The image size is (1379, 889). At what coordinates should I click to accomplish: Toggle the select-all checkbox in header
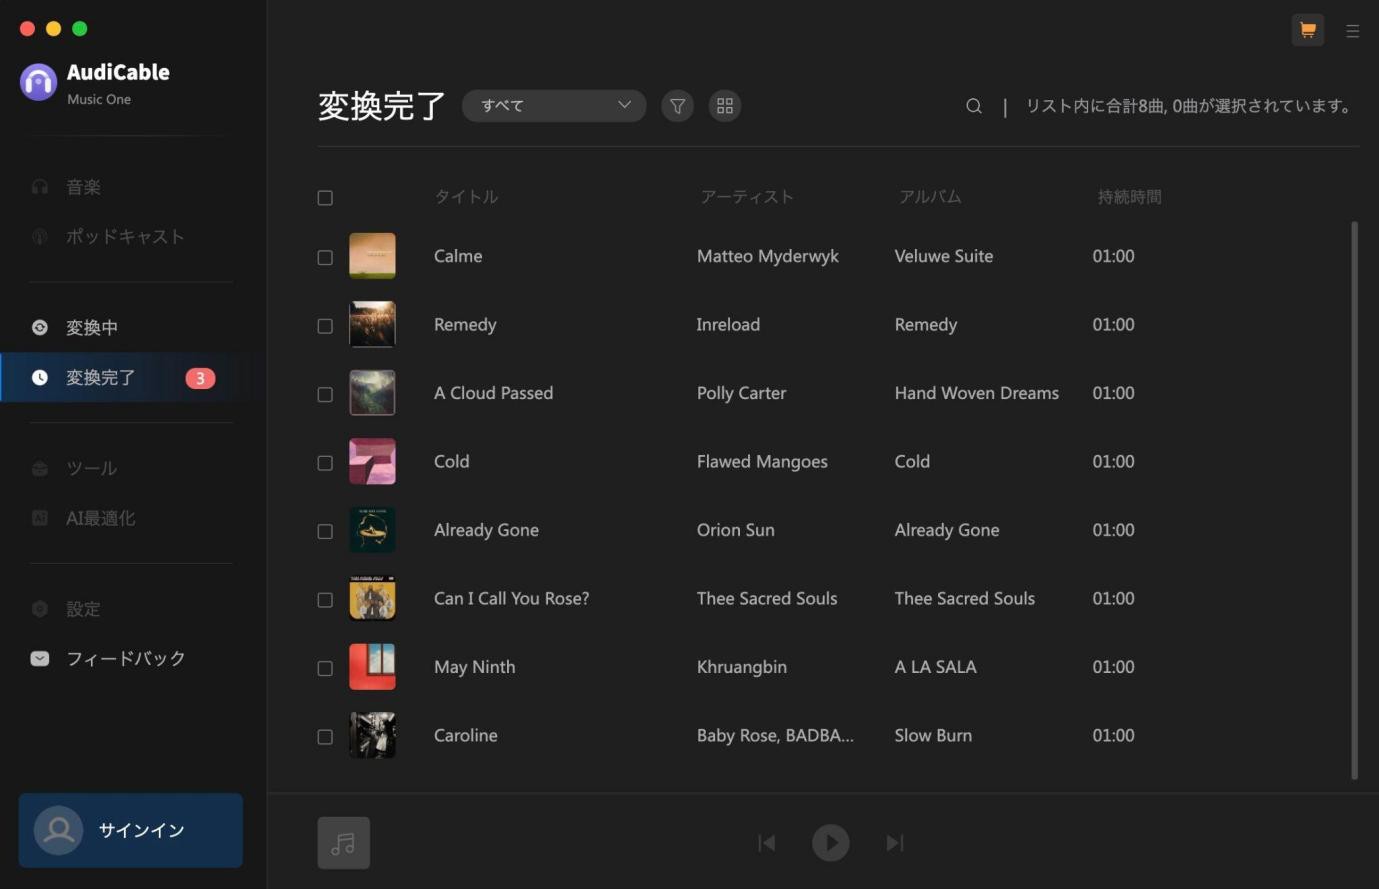[x=325, y=198]
